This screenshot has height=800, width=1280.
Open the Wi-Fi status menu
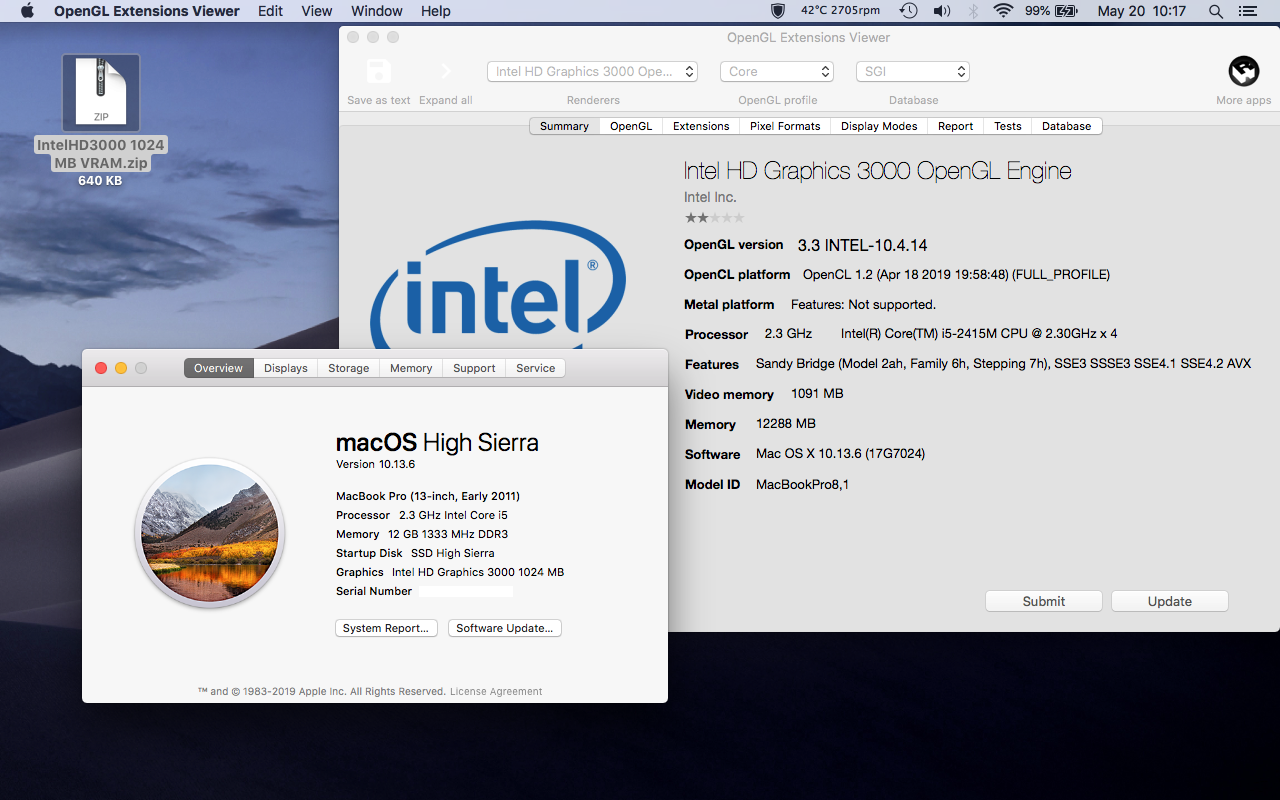(1003, 11)
